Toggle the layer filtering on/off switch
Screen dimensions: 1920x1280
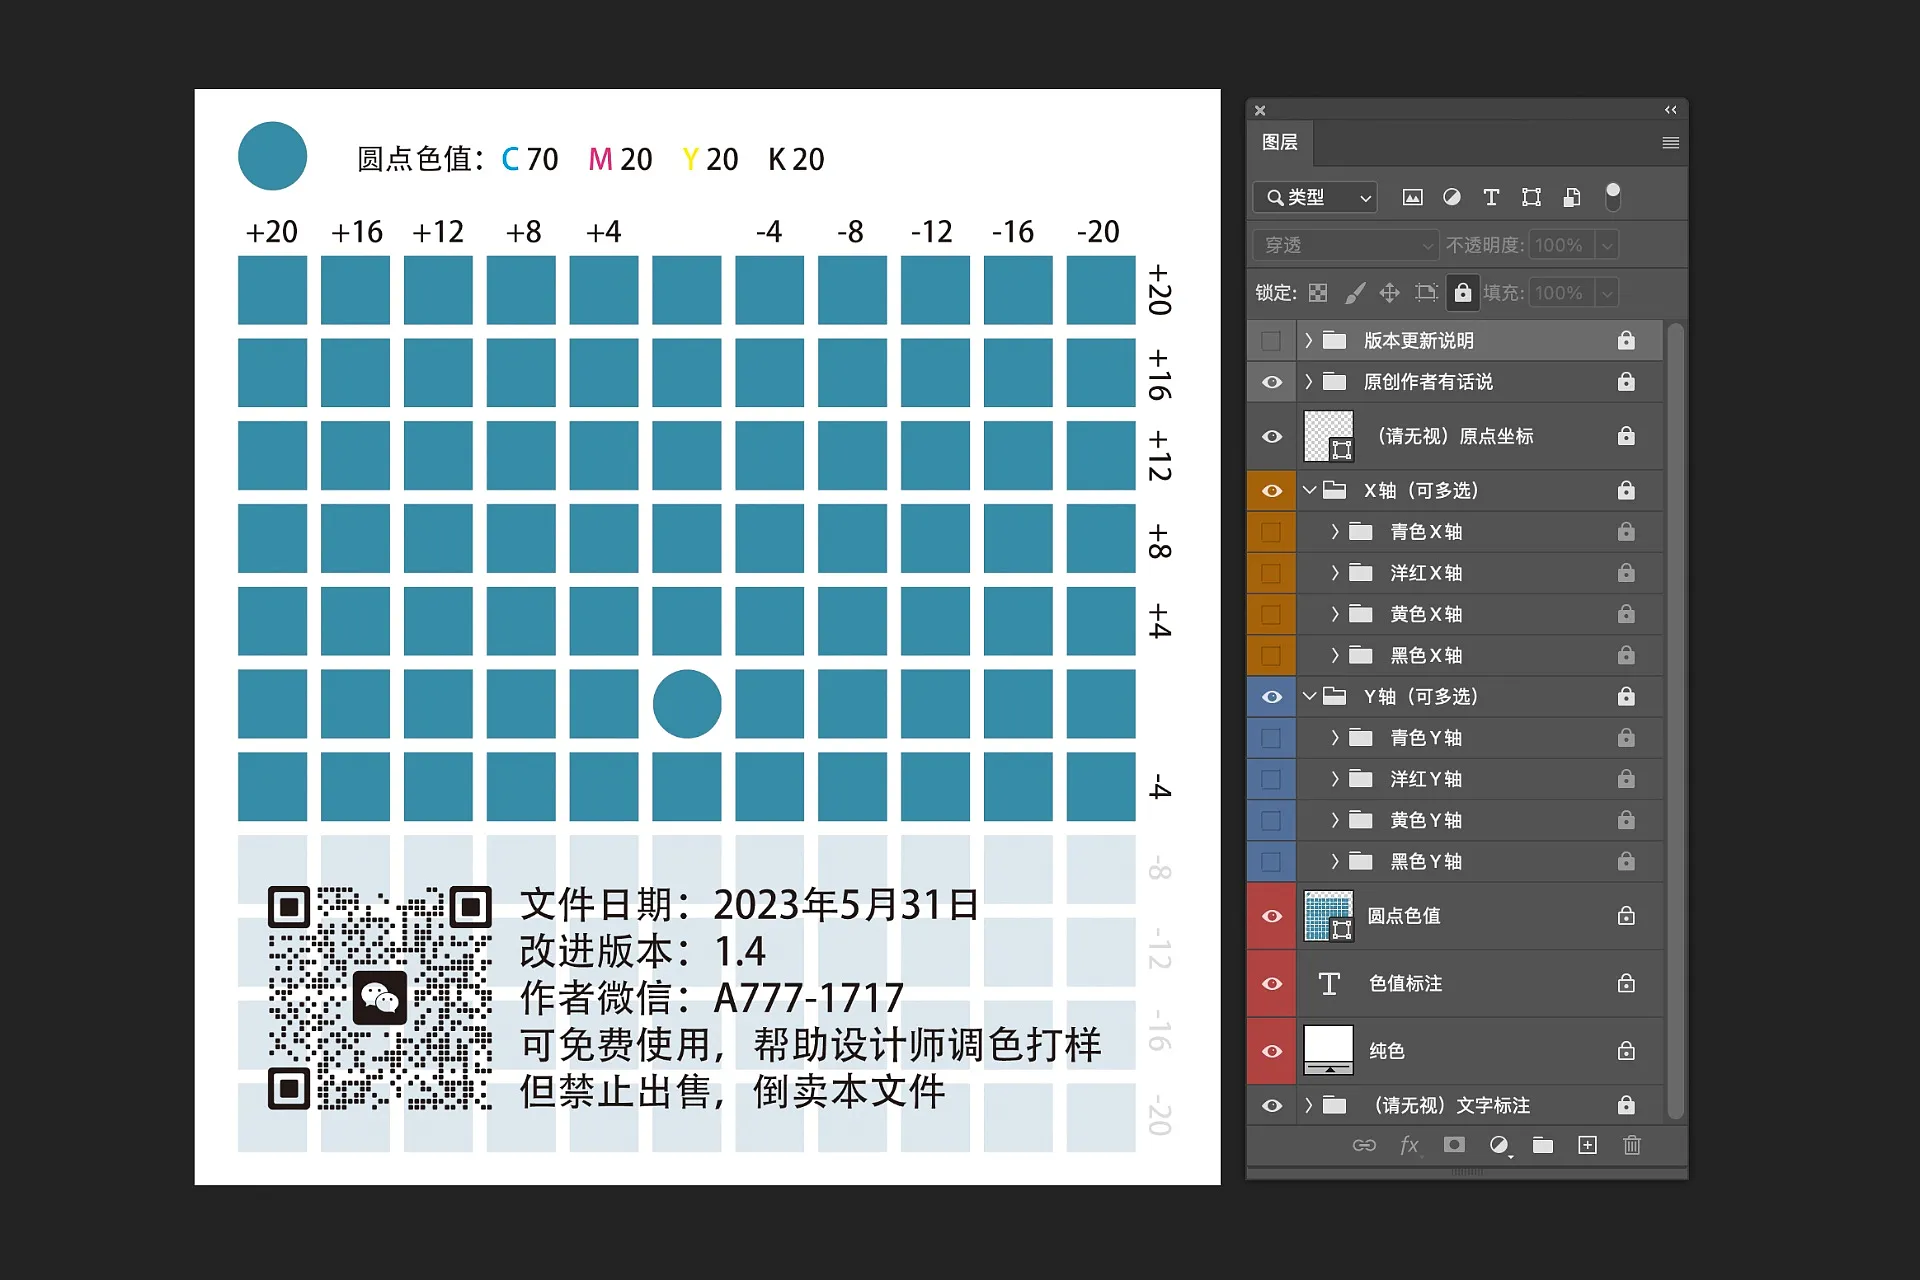click(x=1612, y=196)
